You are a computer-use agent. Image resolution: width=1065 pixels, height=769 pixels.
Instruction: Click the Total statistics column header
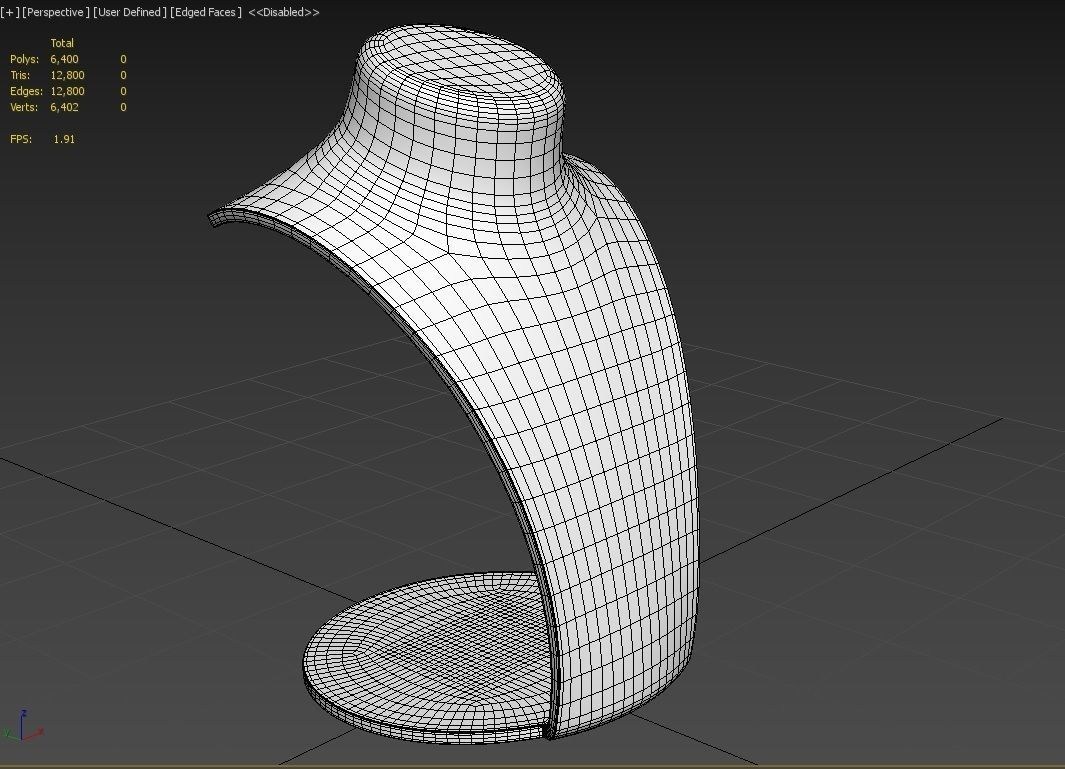coord(62,43)
